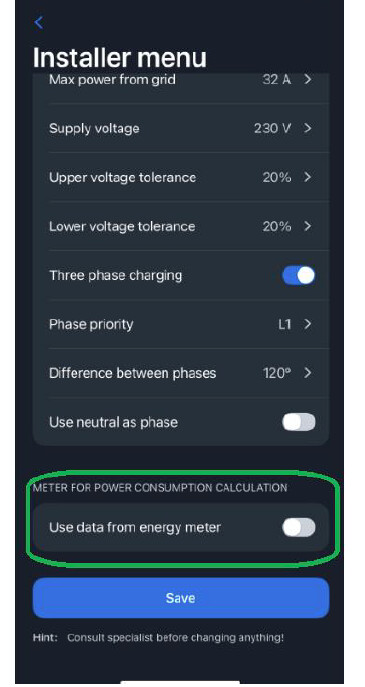
Task: Select Difference between phases row label
Action: point(132,373)
